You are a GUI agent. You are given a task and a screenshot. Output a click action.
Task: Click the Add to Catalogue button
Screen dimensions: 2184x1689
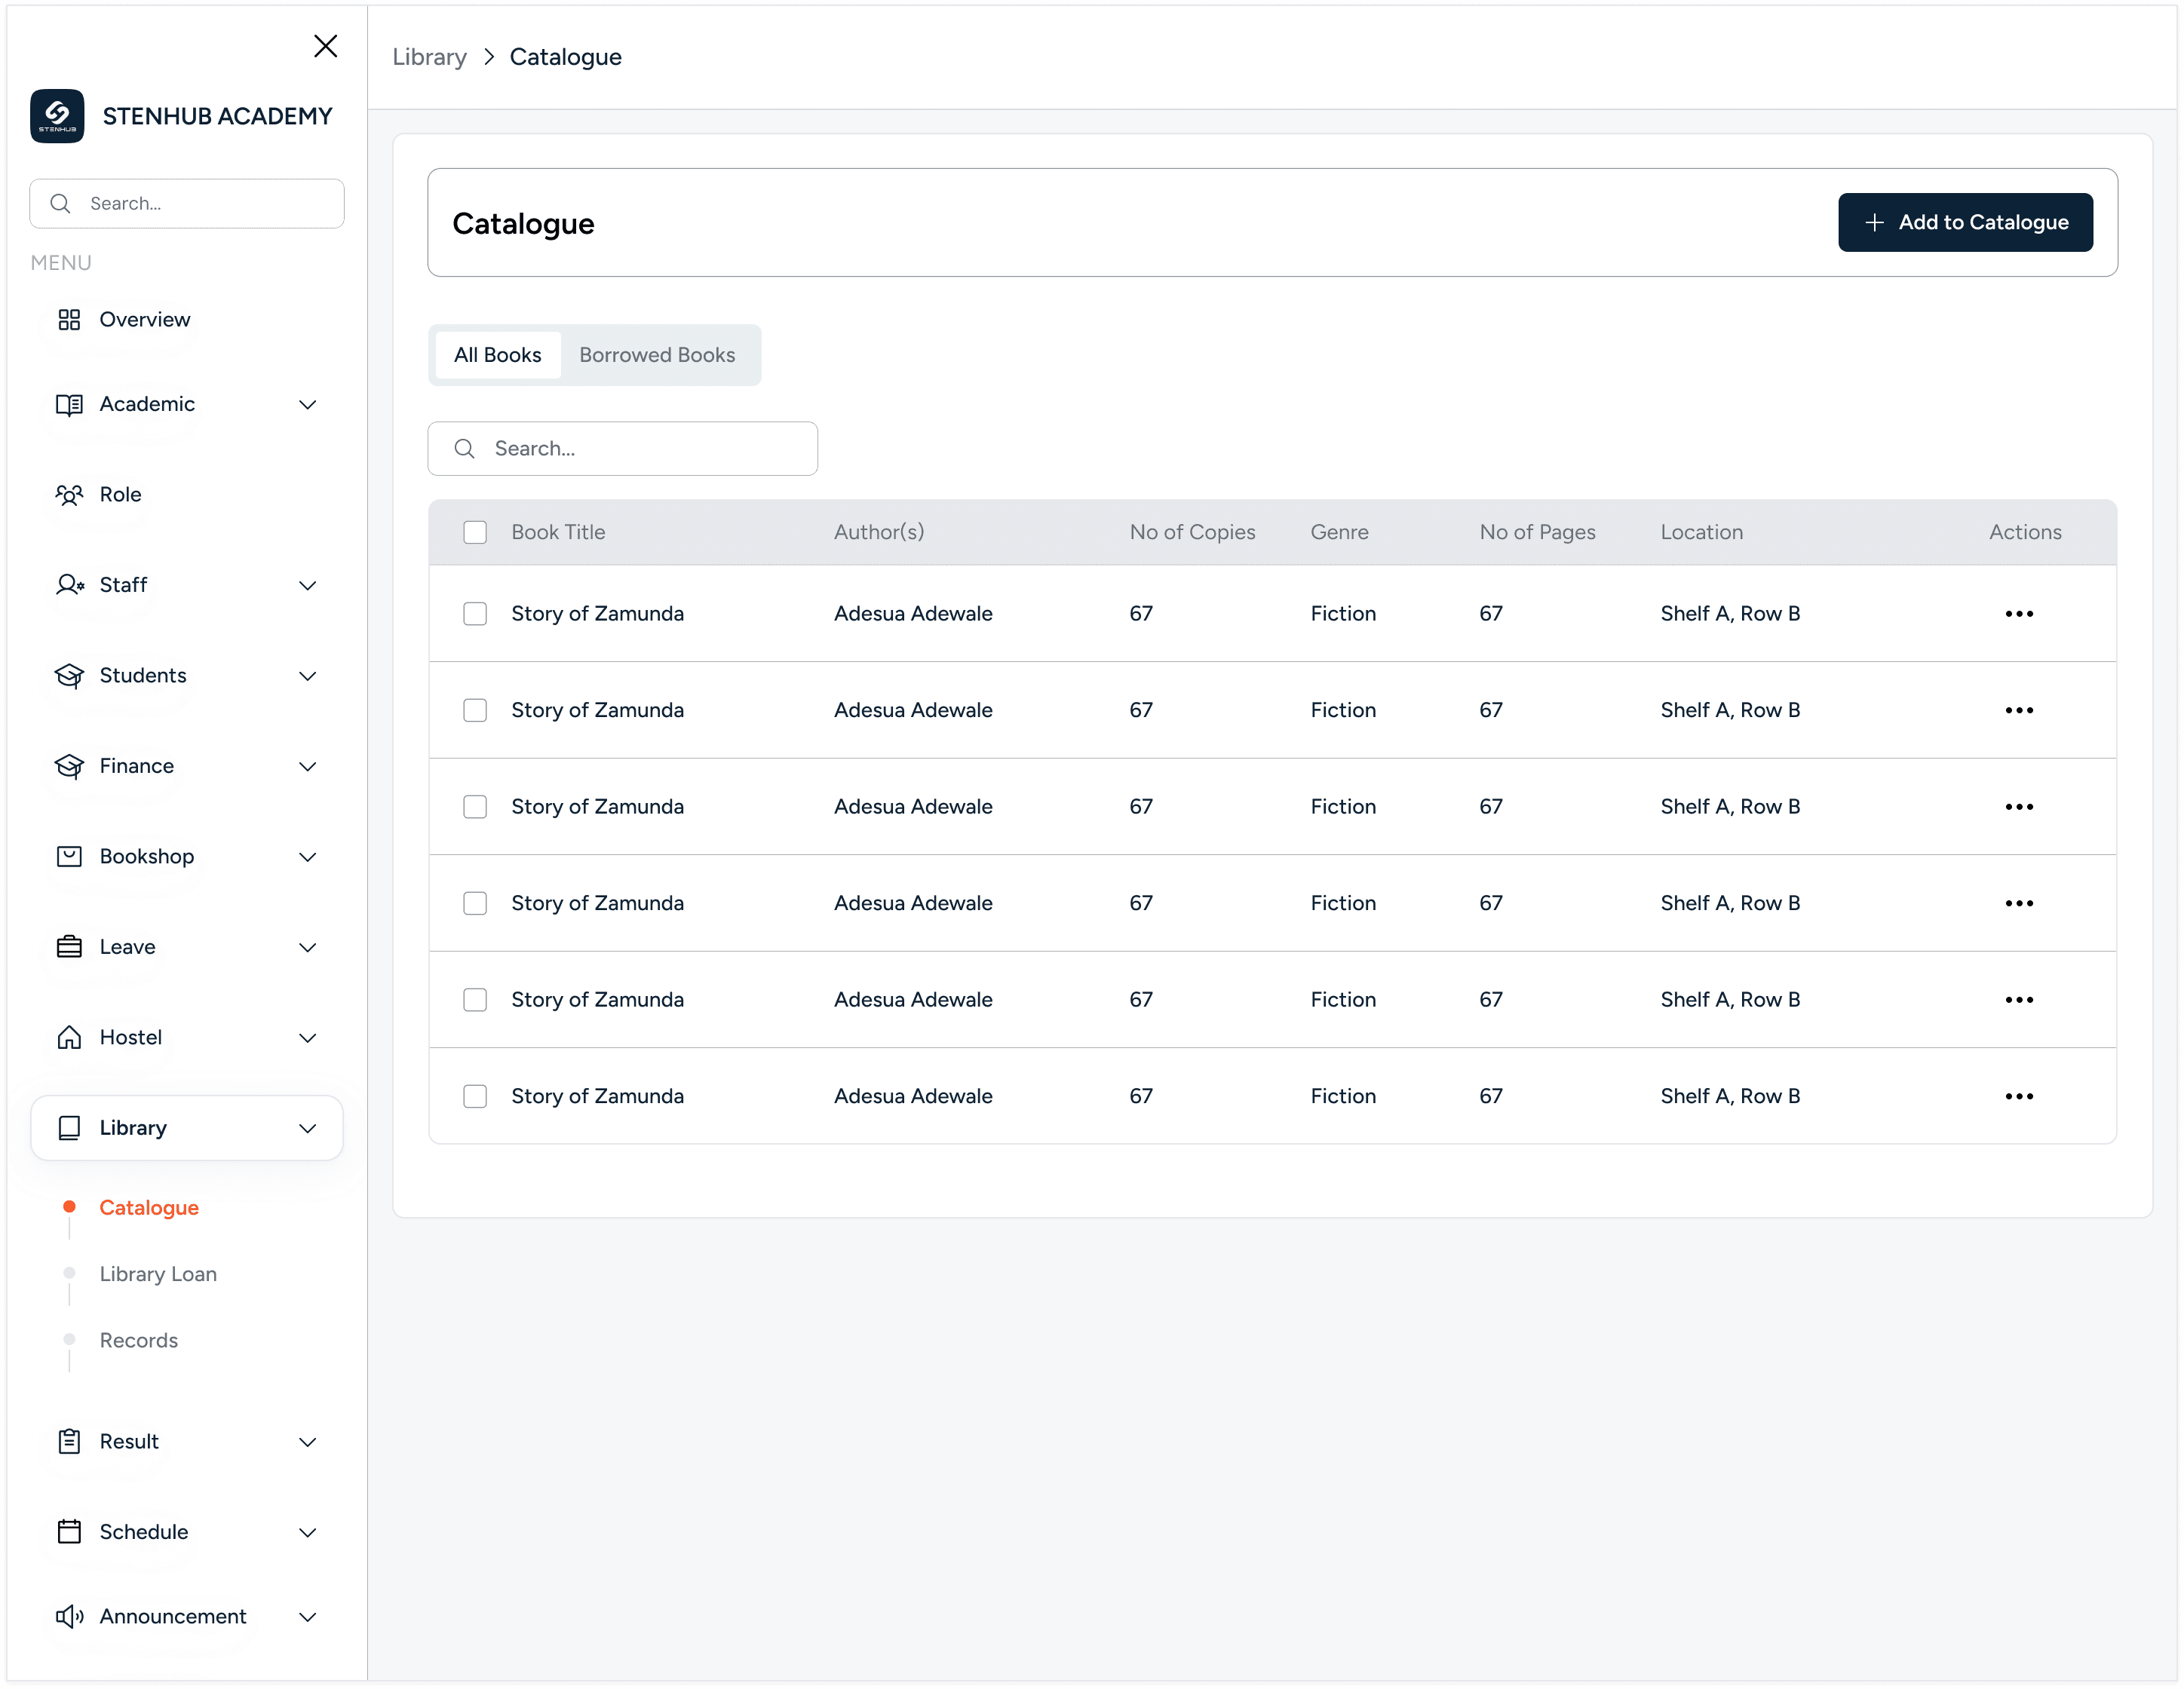1964,223
